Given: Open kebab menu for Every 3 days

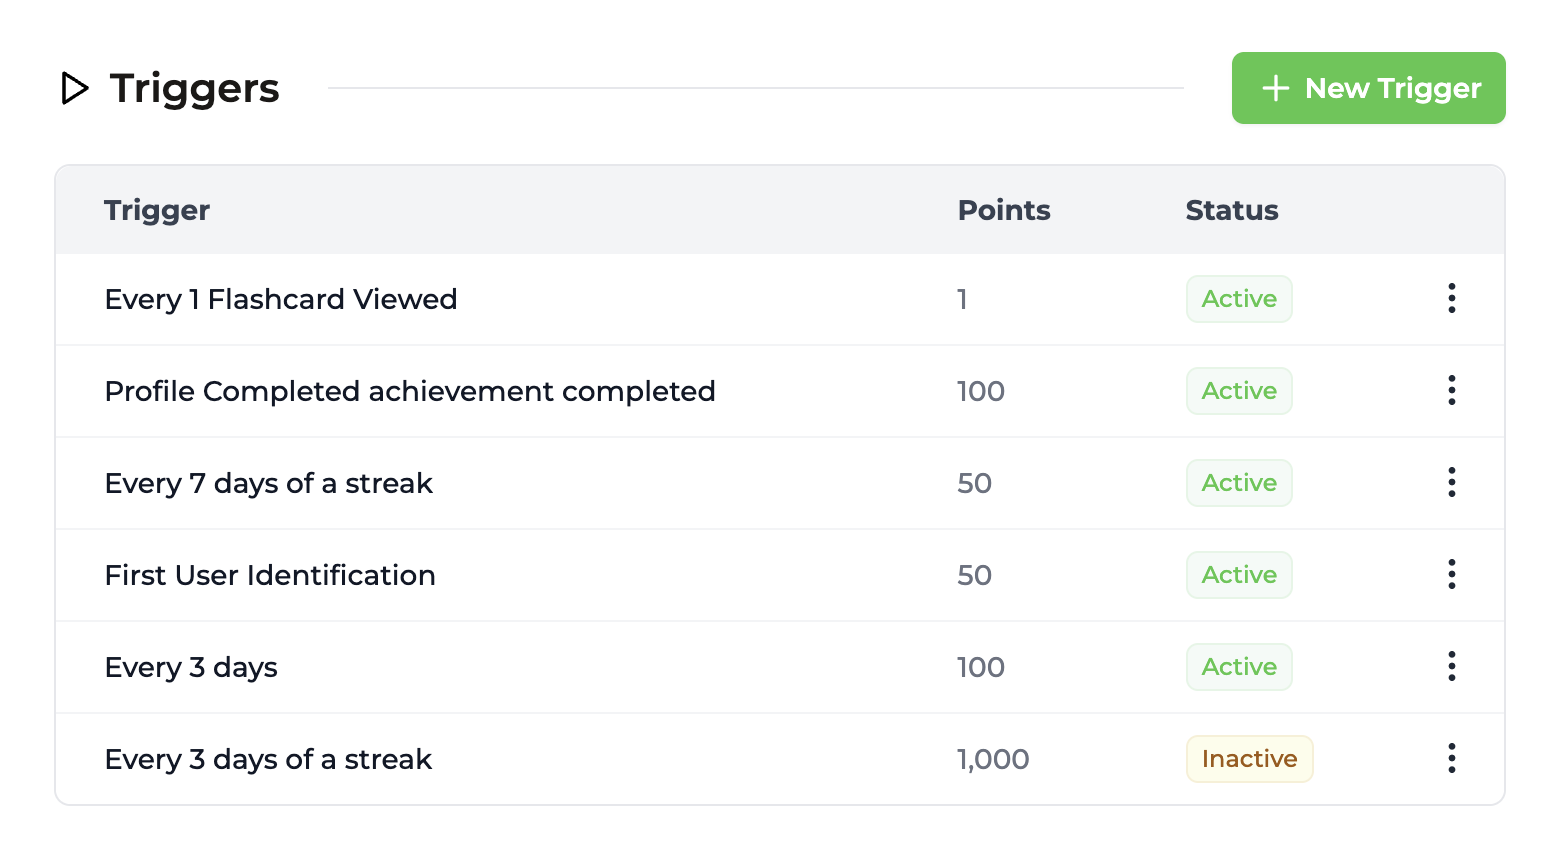Looking at the screenshot, I should coord(1451,667).
